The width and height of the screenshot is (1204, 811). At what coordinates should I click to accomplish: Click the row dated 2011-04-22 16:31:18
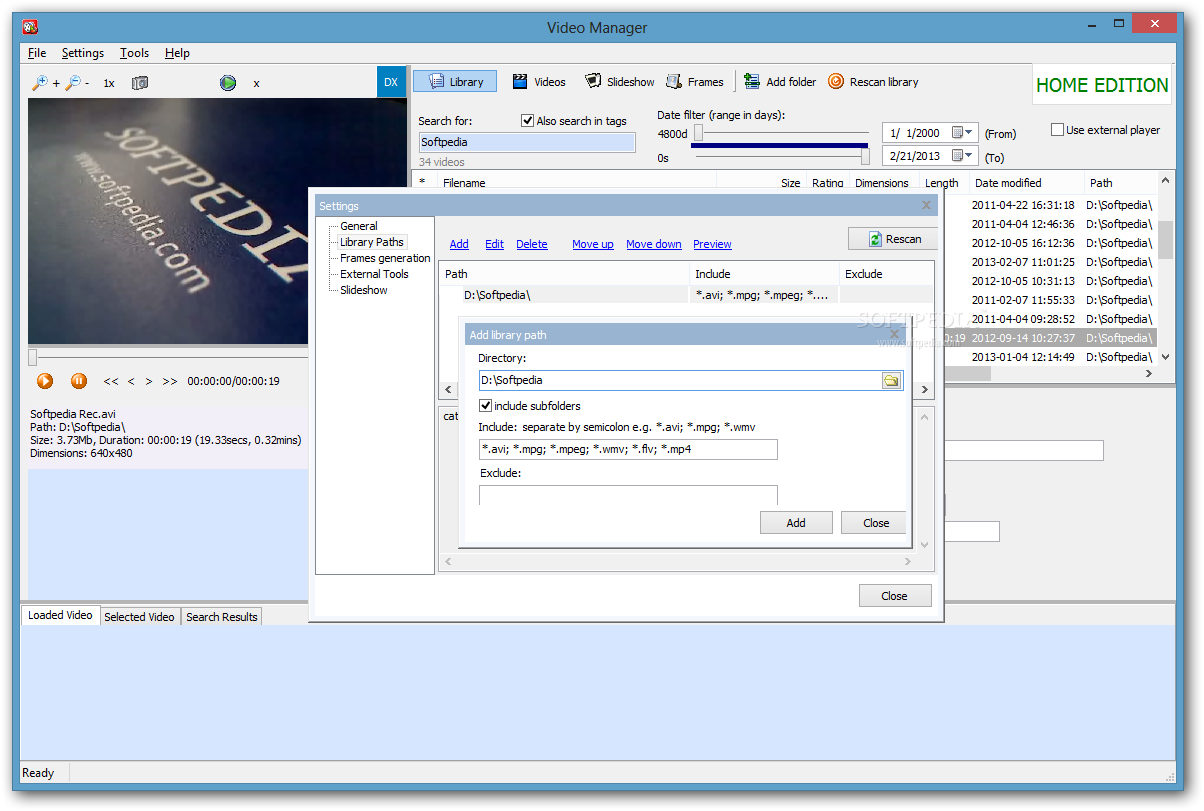click(x=1050, y=205)
